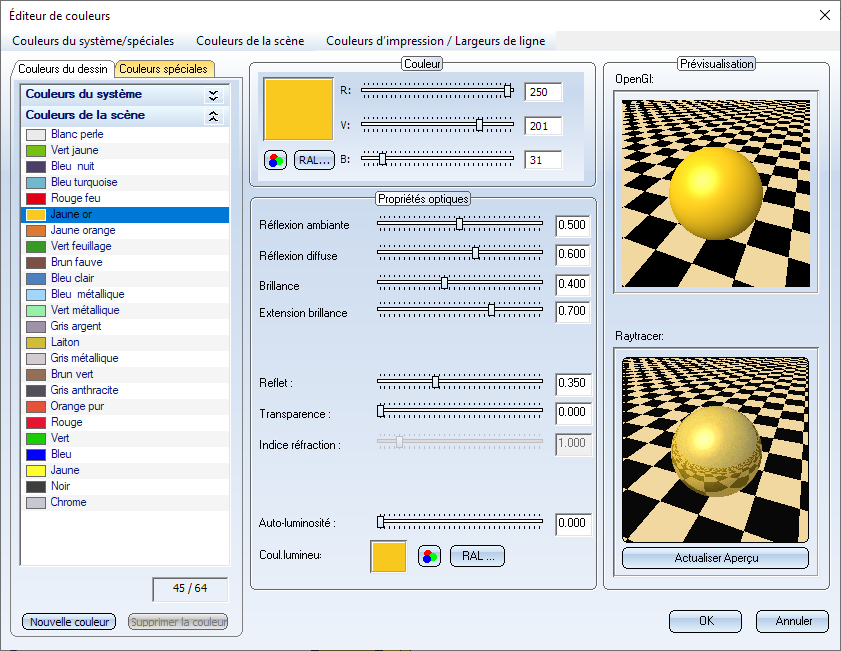Image resolution: width=841 pixels, height=651 pixels.
Task: Click the Bleu nuit color swatch icon
Action: (x=36, y=166)
